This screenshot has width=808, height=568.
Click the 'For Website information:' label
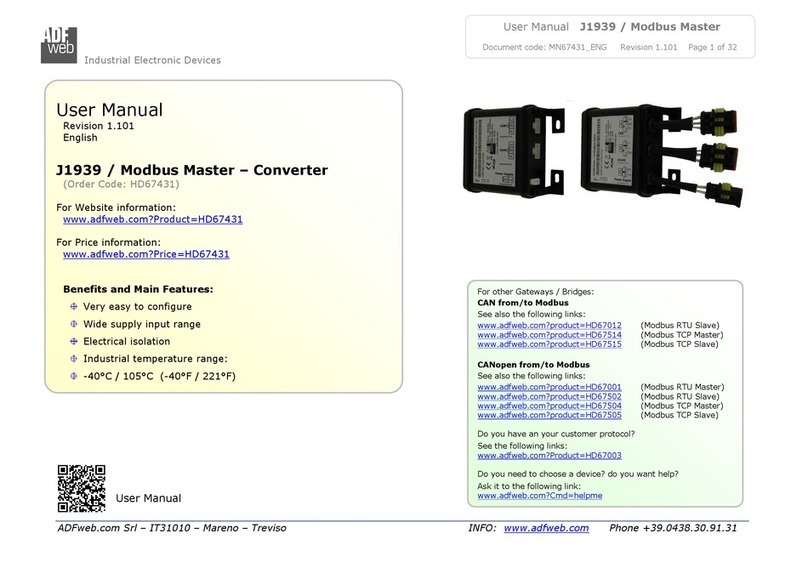[116, 208]
